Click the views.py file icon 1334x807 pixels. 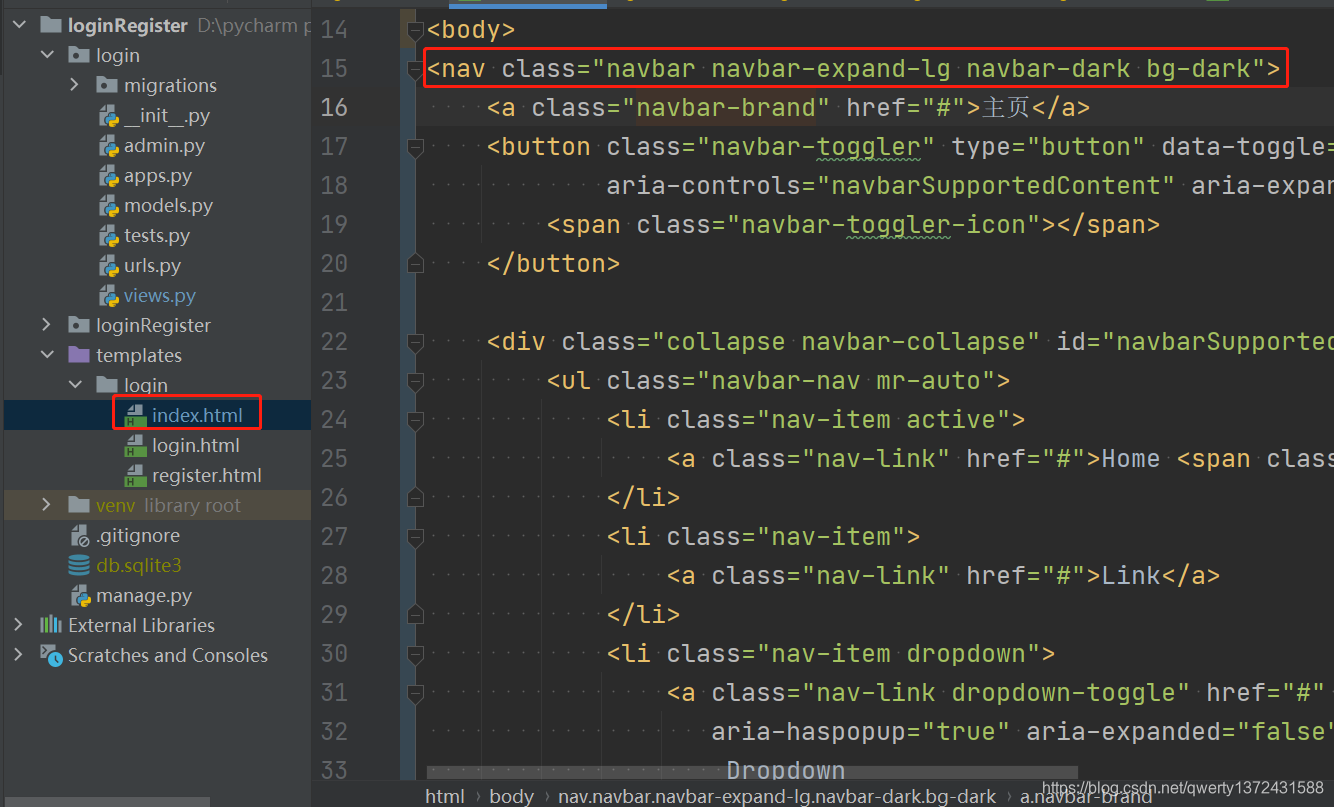pyautogui.click(x=108, y=295)
